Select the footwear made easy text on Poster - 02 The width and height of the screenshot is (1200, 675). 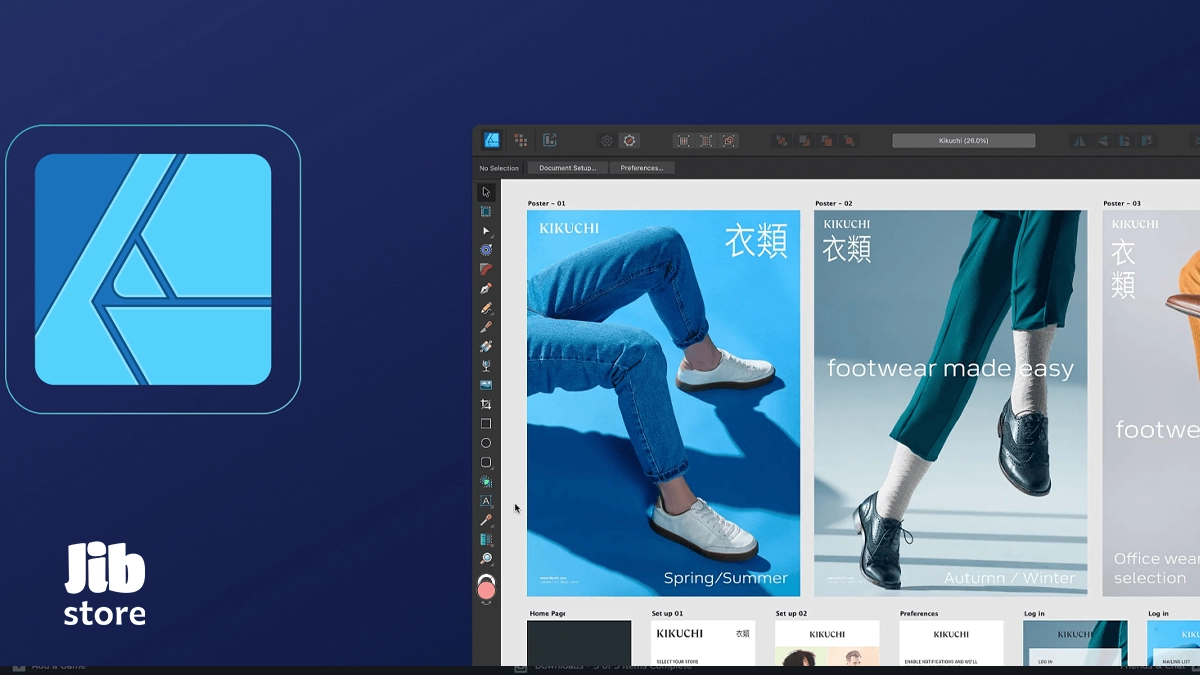[950, 369]
